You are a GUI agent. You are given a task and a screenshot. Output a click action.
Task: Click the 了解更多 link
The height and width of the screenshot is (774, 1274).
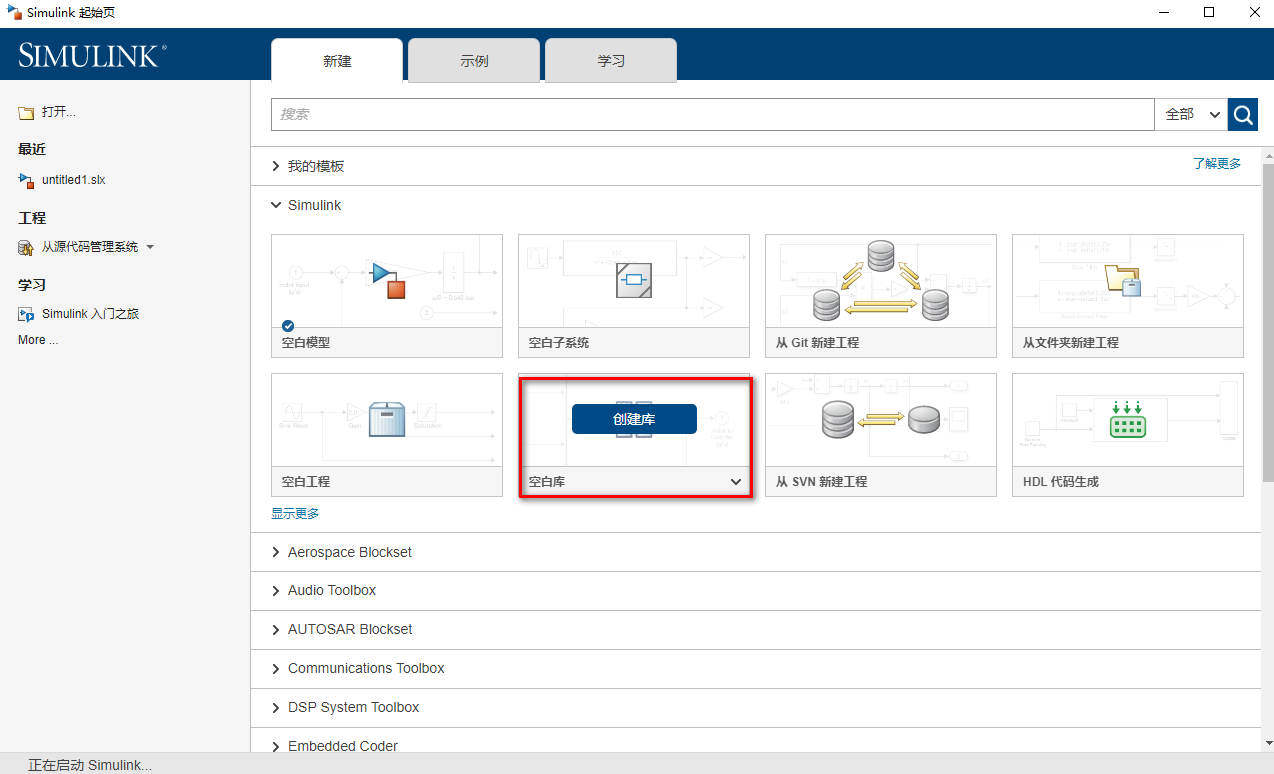1217,163
